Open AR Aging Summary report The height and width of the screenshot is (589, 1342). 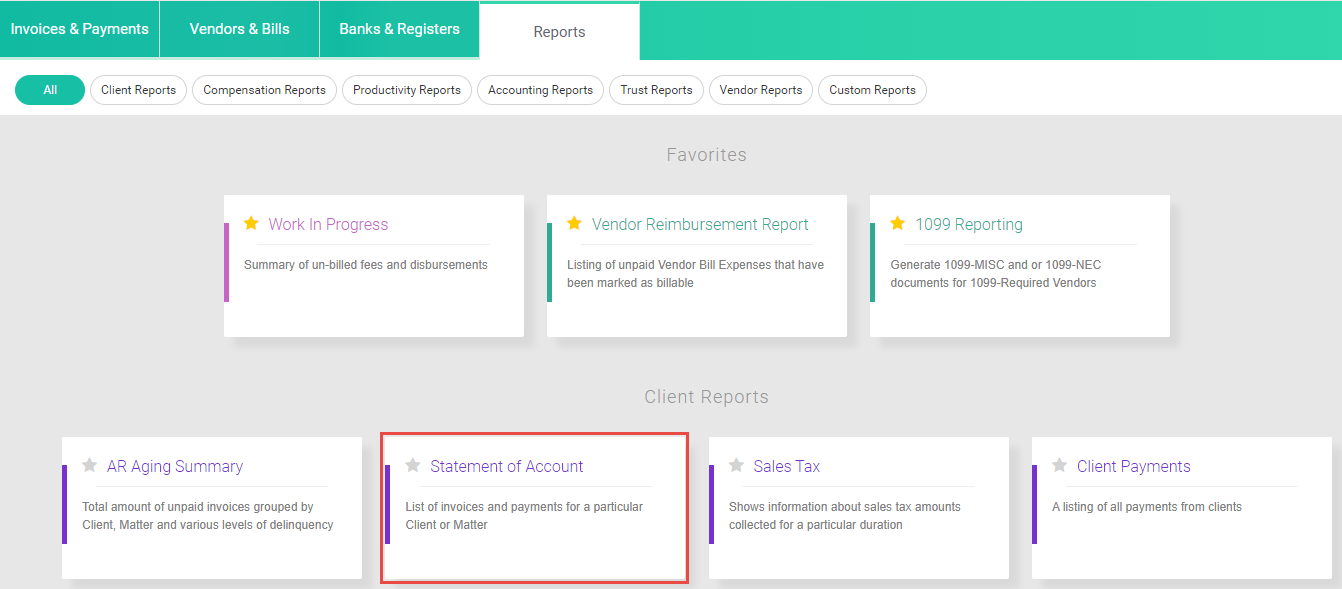coord(175,466)
